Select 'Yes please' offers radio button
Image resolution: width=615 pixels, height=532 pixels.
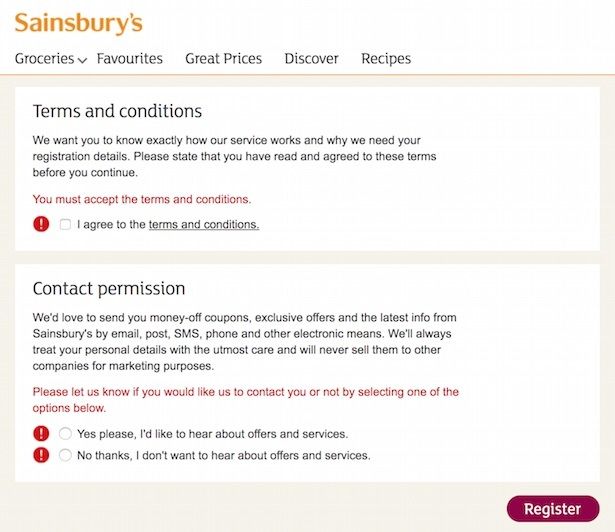click(65, 434)
